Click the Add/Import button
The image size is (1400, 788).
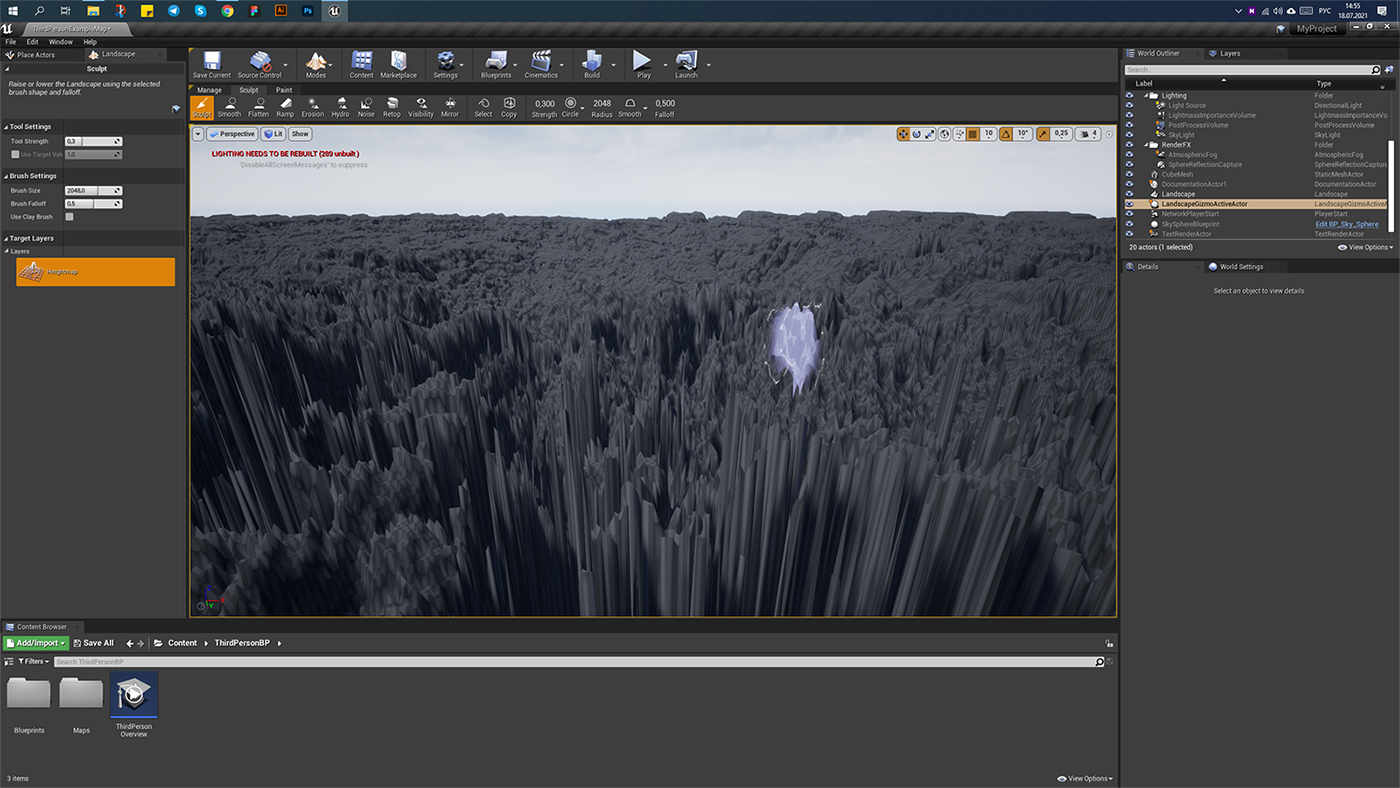[36, 643]
